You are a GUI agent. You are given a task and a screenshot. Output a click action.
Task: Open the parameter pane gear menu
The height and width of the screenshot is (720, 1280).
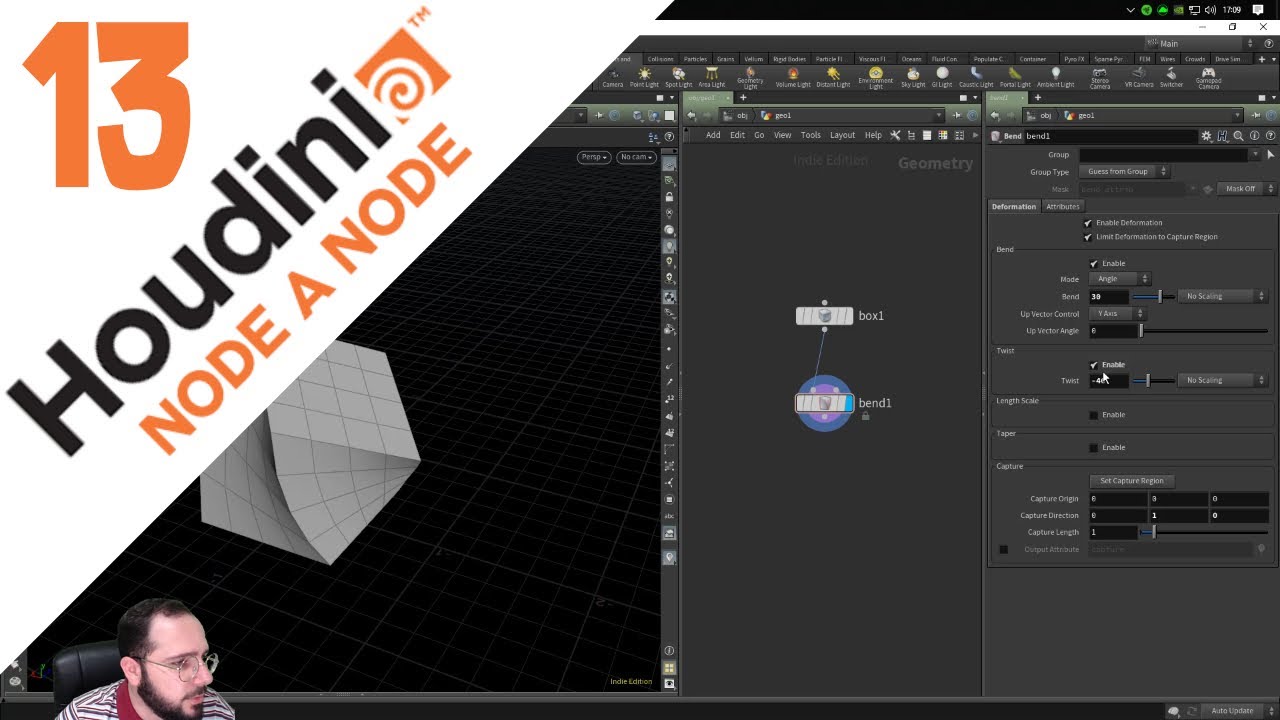pyautogui.click(x=1207, y=136)
